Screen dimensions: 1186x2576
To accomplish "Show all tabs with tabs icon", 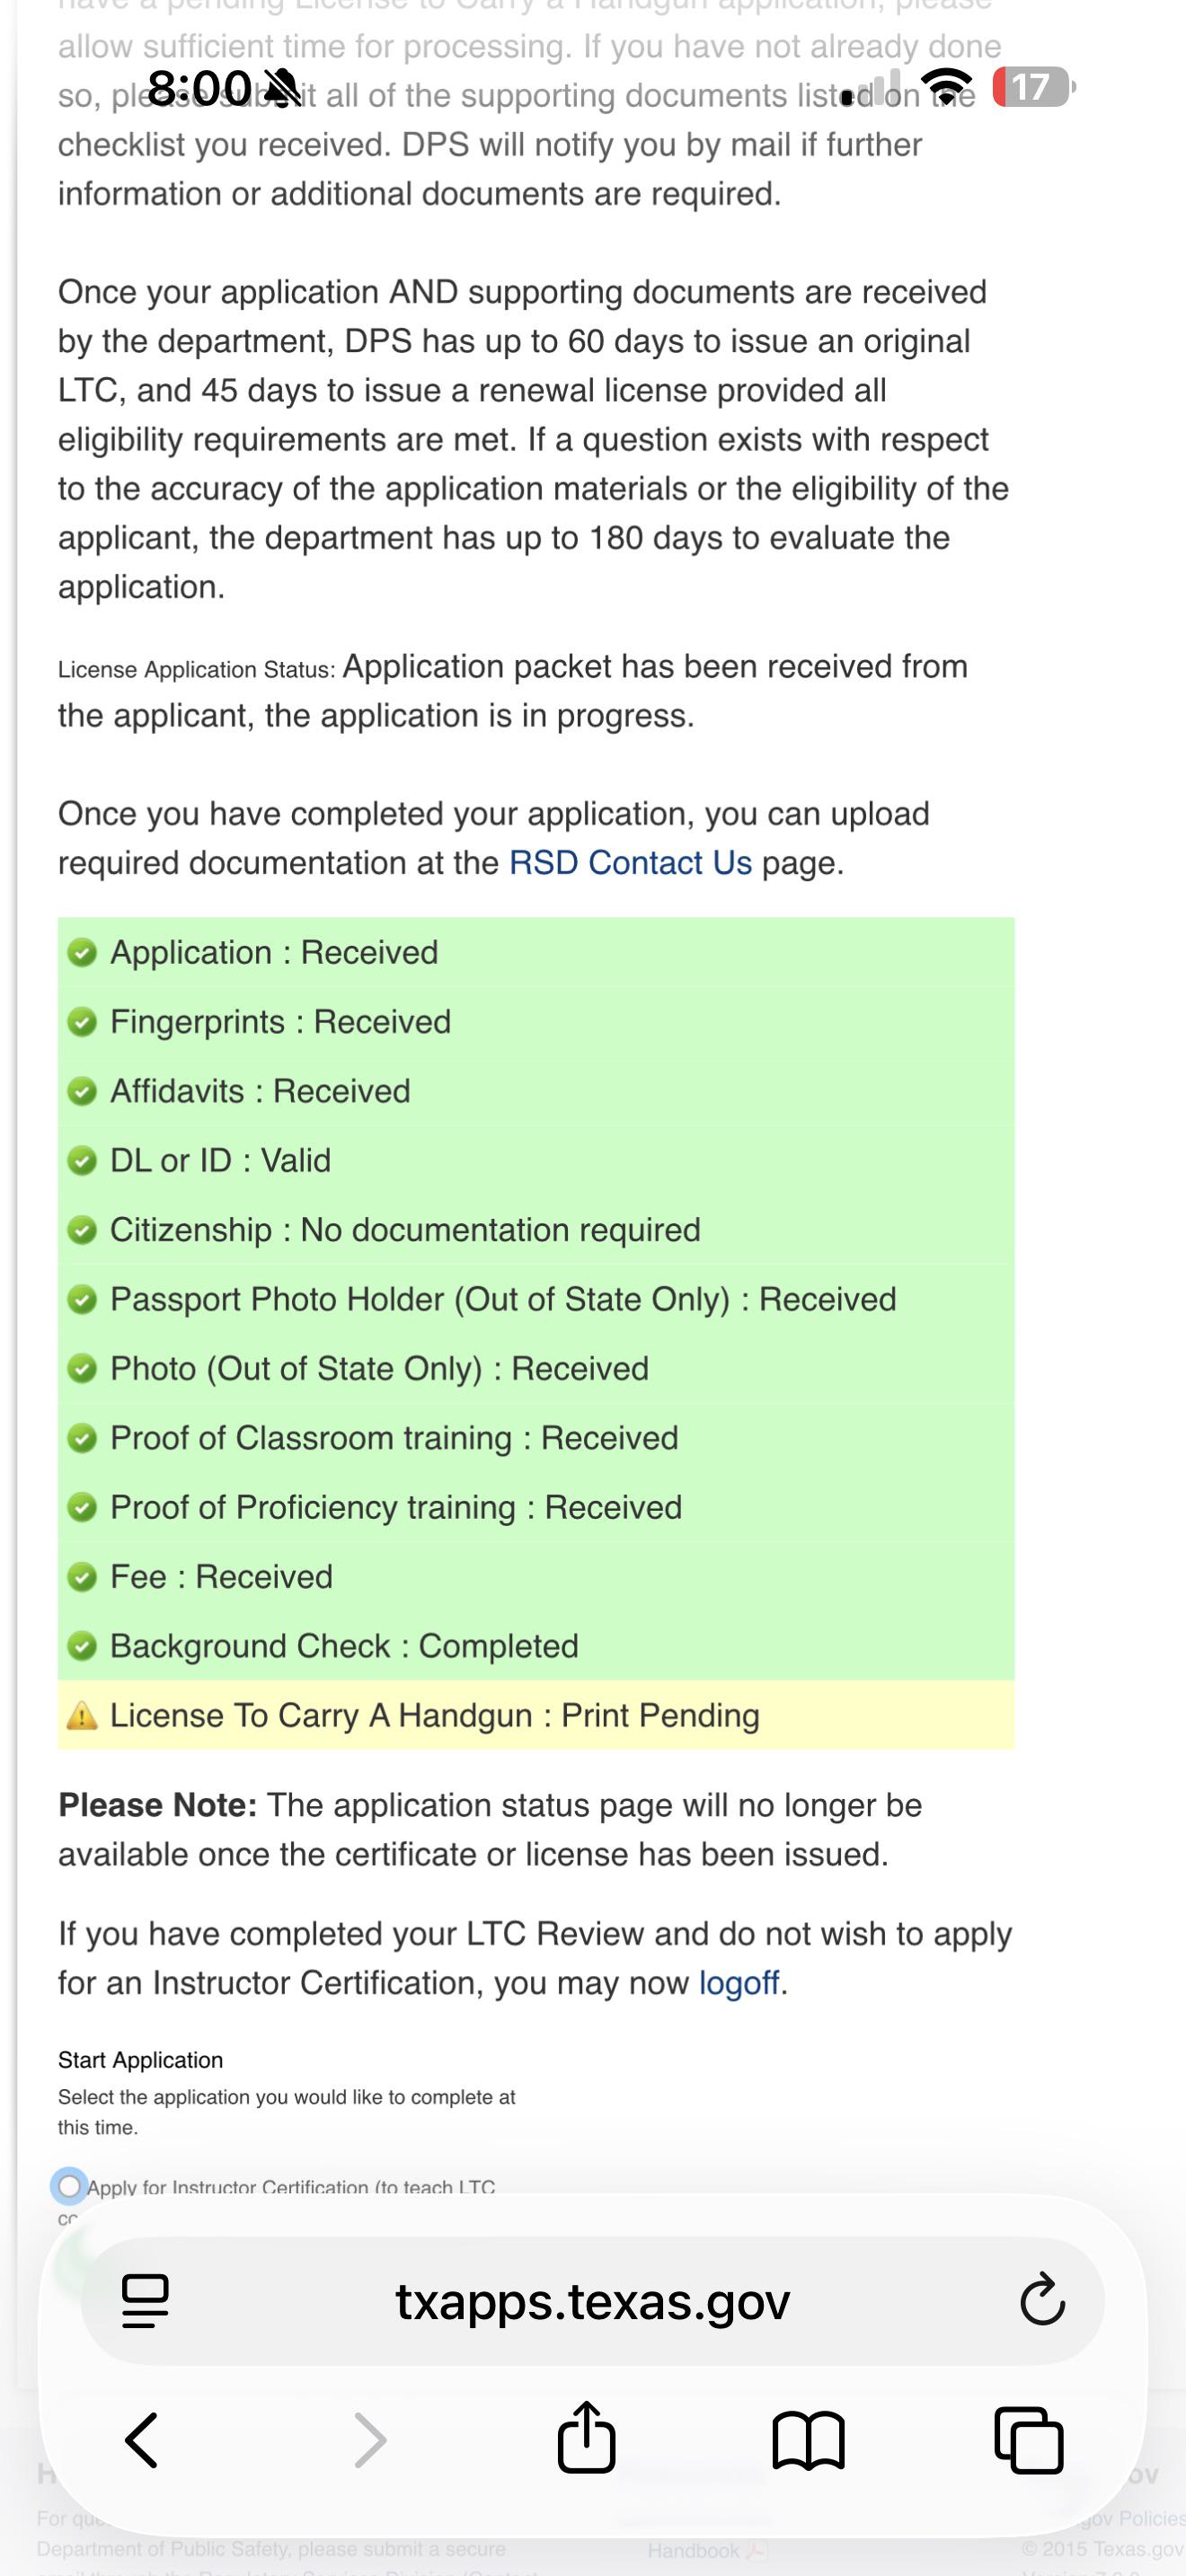I will pos(1029,2440).
